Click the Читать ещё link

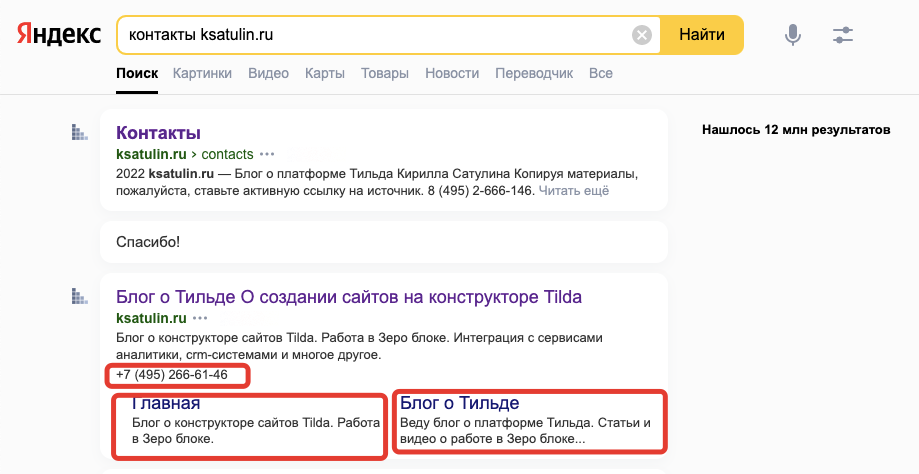574,190
